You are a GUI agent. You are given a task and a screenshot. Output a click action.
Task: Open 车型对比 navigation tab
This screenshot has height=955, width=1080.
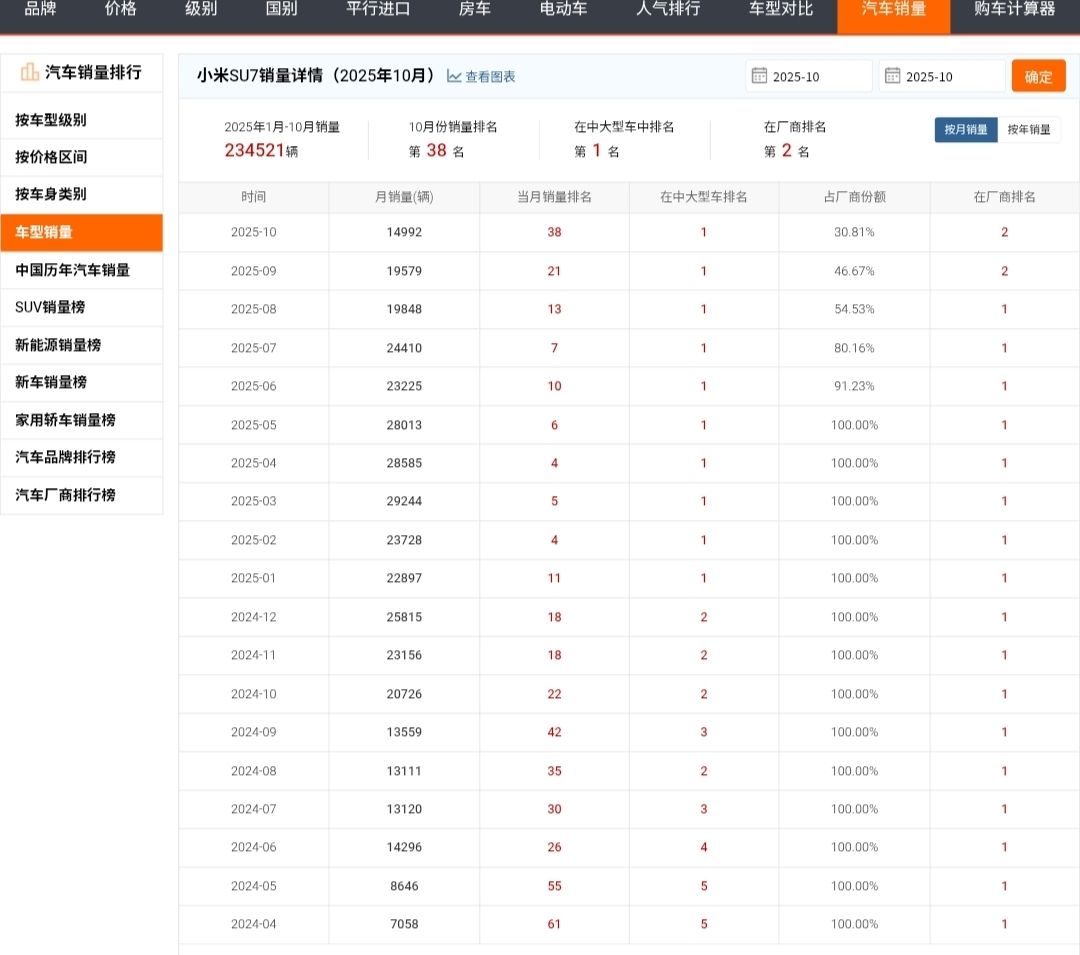(780, 9)
